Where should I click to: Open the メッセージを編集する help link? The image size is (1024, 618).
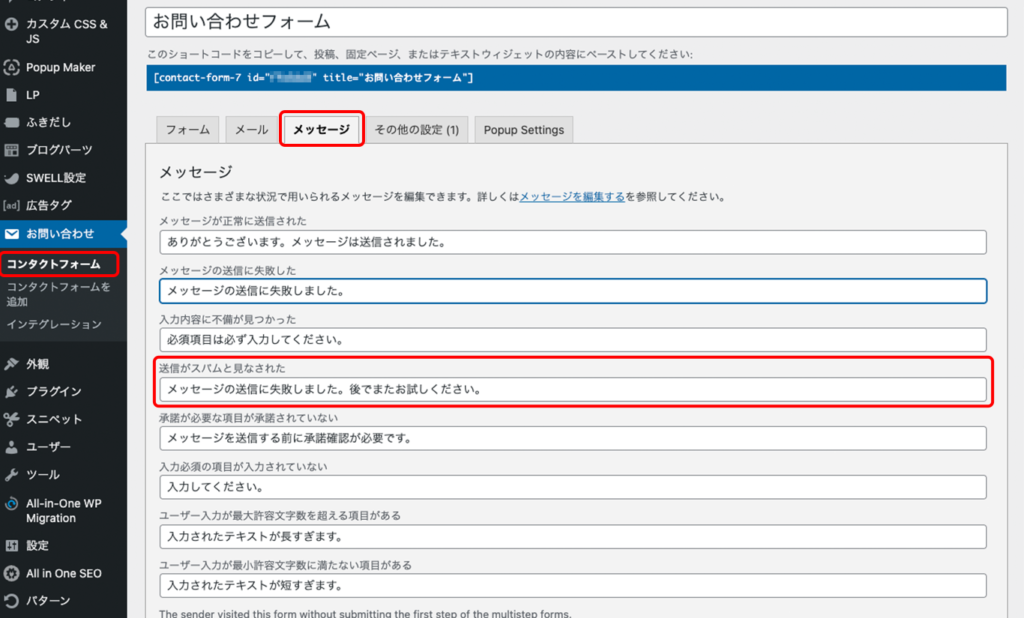(572, 198)
